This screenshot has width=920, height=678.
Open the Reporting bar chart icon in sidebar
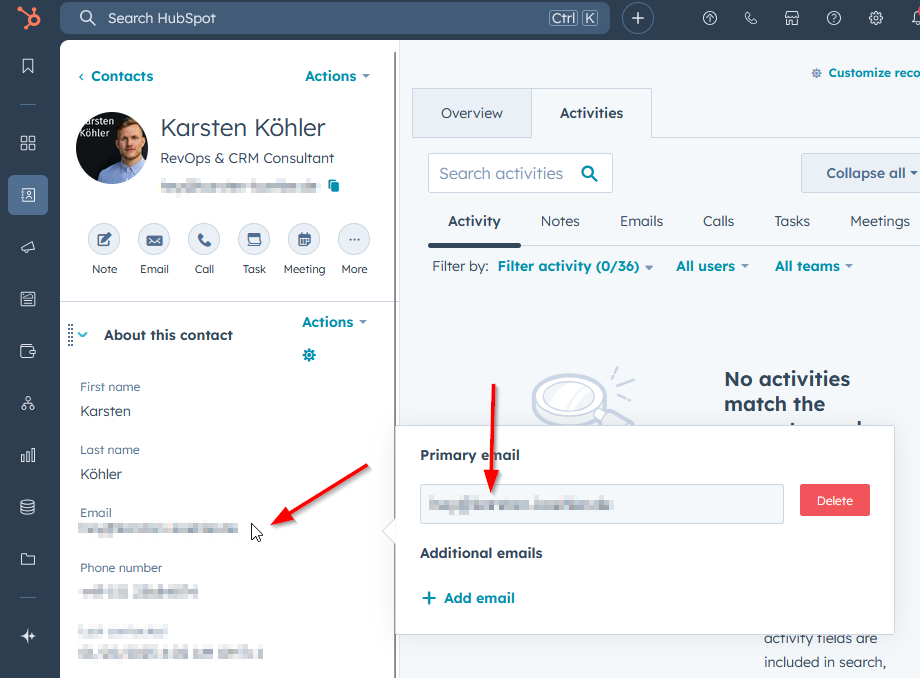click(28, 455)
